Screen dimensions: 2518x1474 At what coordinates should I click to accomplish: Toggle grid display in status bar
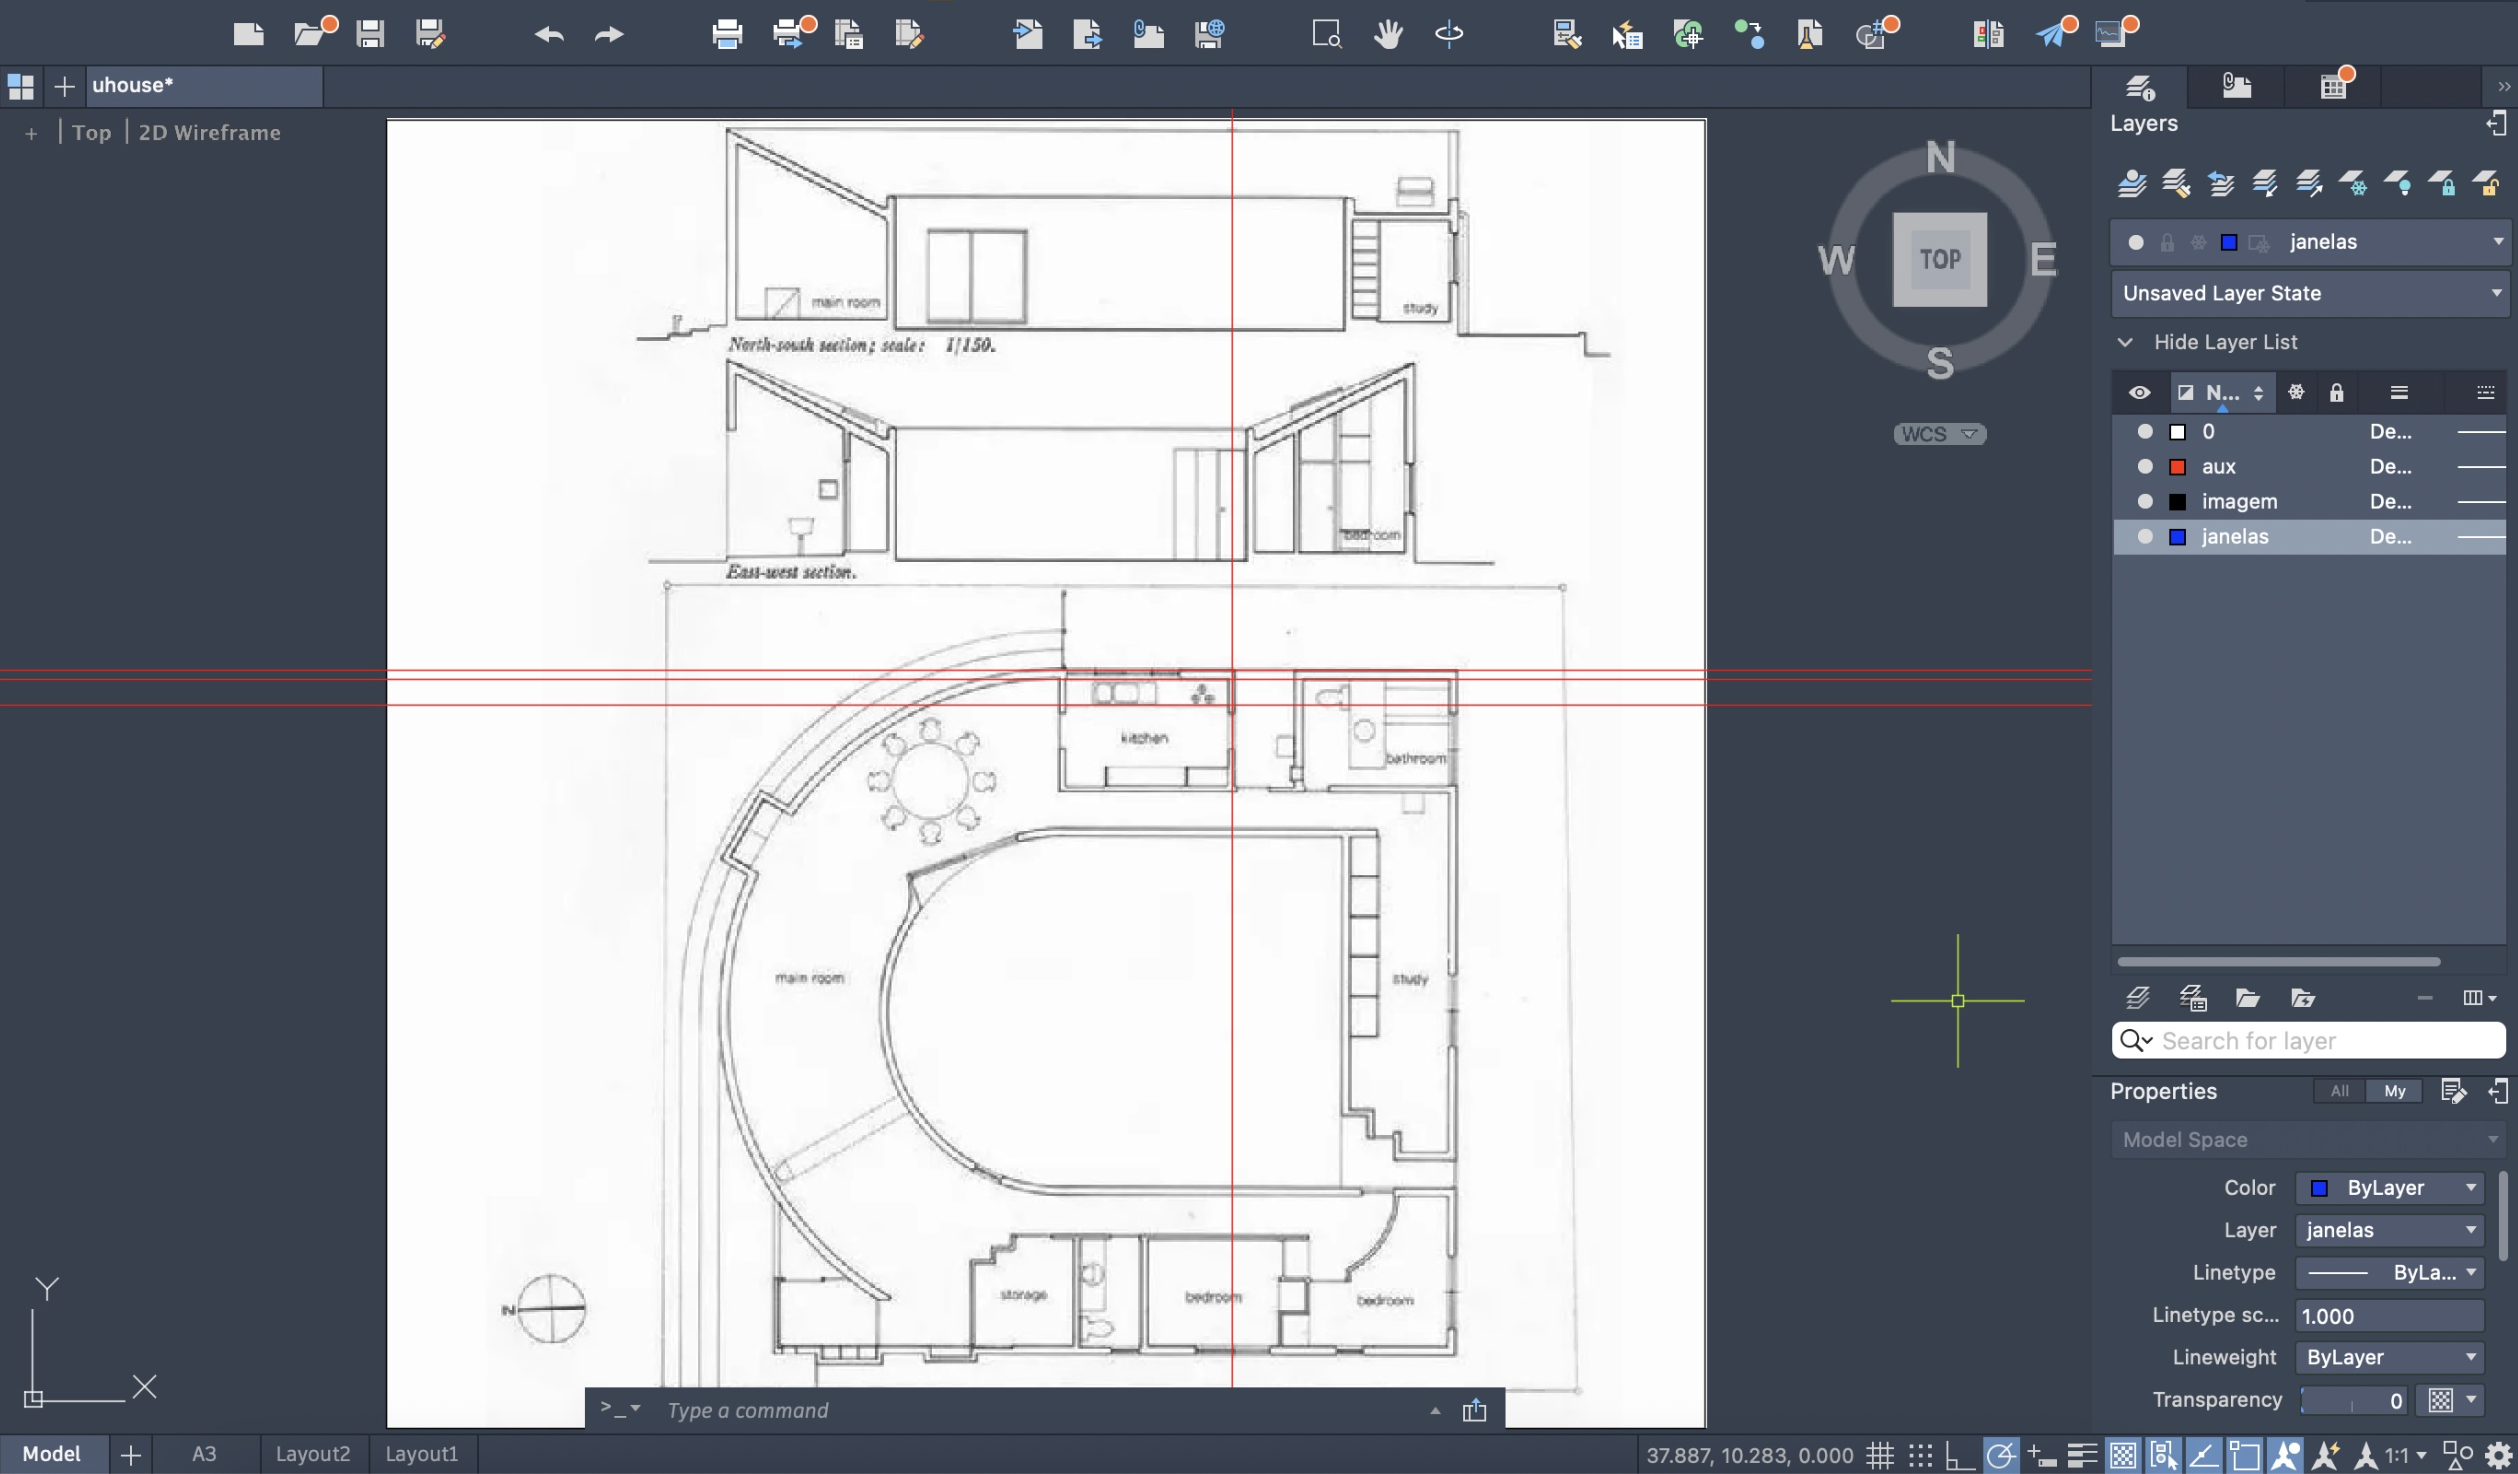[1880, 1455]
